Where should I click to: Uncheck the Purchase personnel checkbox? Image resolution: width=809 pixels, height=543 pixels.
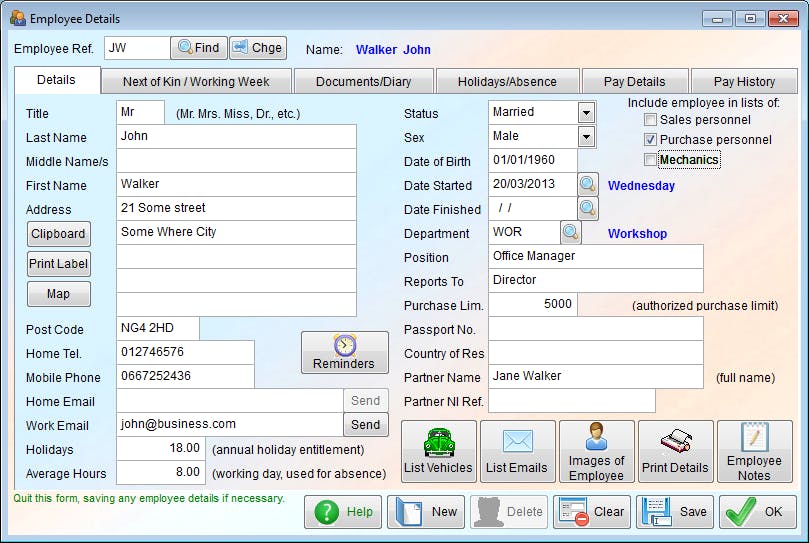(651, 139)
